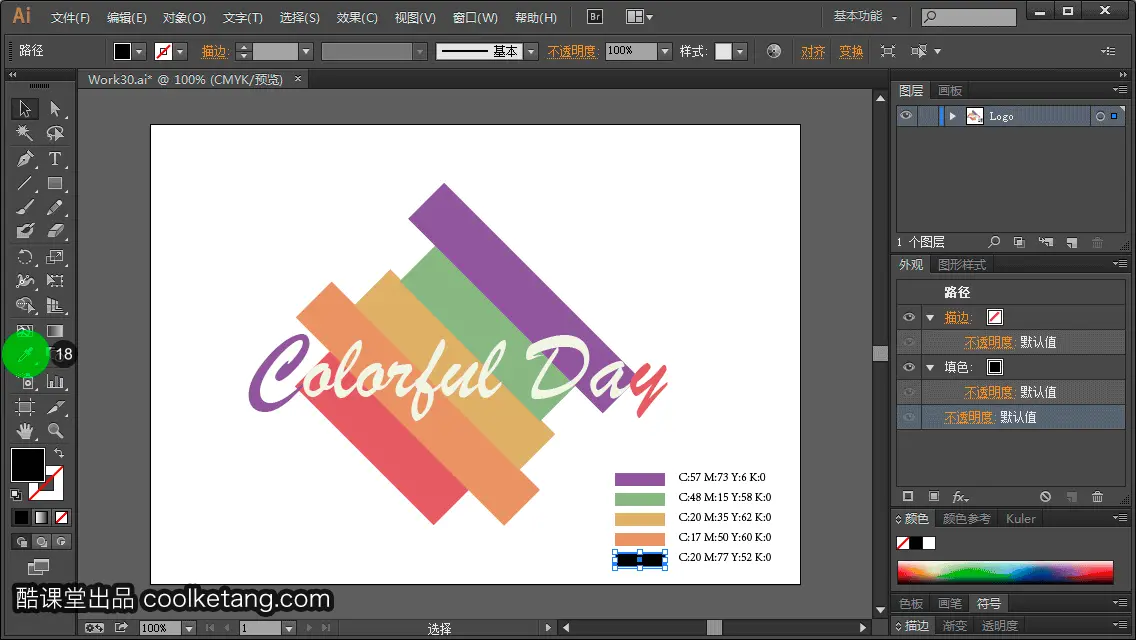1136x640 pixels.
Task: Select the Artboard tool
Action: [25, 407]
